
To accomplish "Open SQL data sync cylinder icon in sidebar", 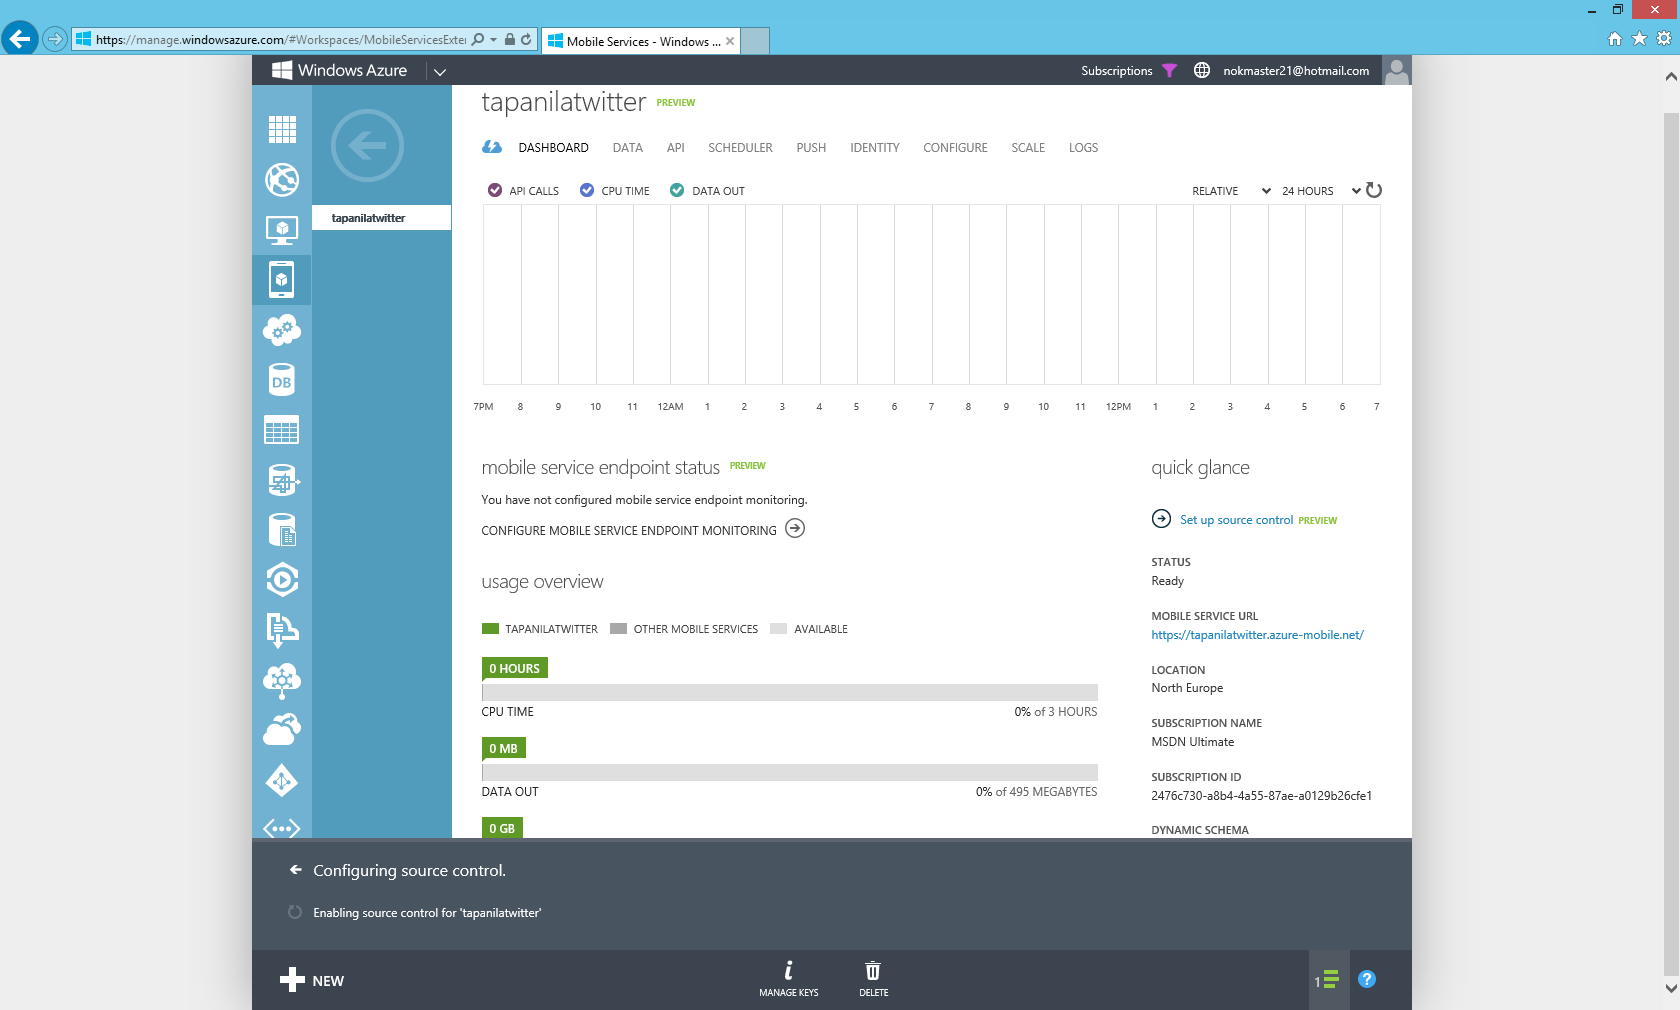I will (282, 480).
